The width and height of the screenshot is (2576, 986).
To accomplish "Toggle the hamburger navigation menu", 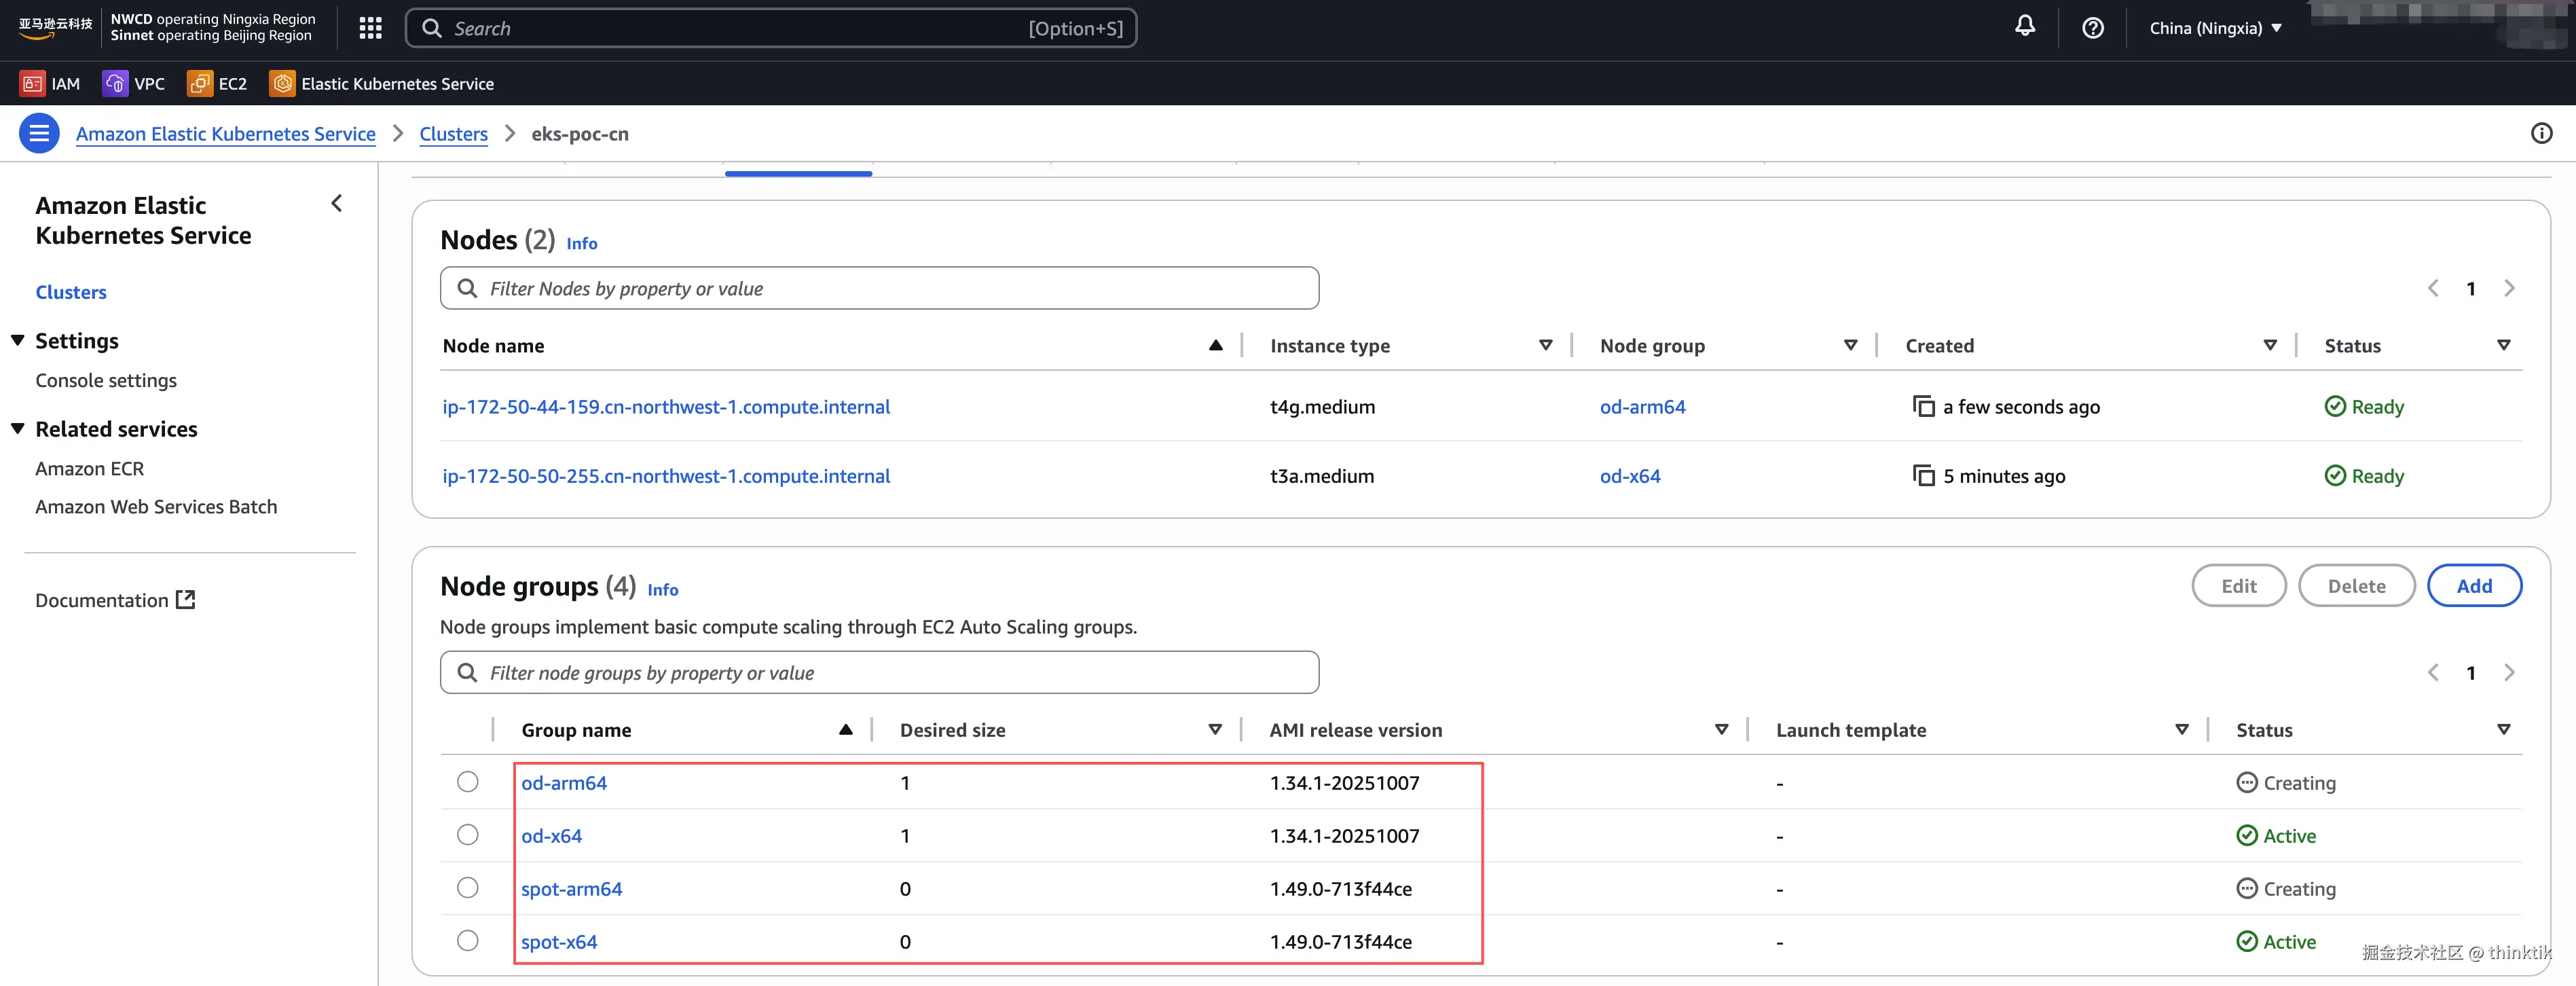I will coord(39,133).
